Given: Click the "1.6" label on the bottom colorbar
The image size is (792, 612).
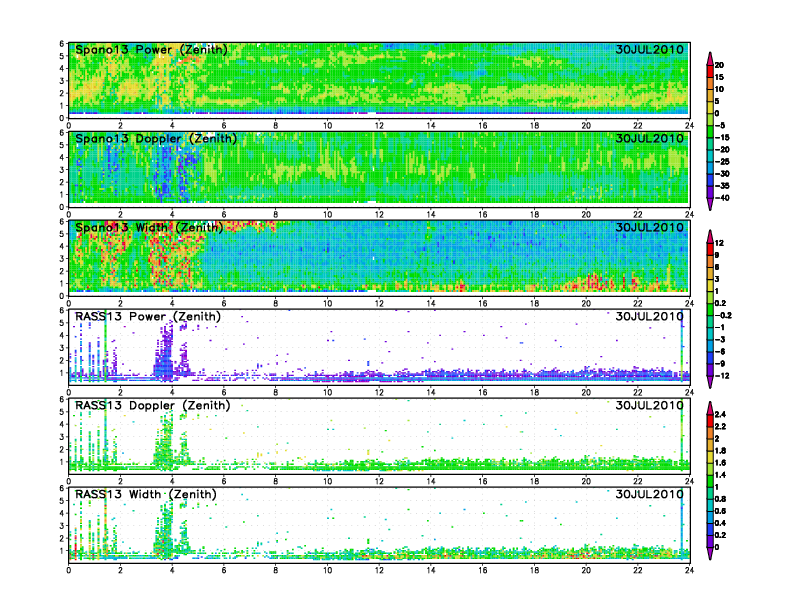Looking at the screenshot, I should click(721, 463).
